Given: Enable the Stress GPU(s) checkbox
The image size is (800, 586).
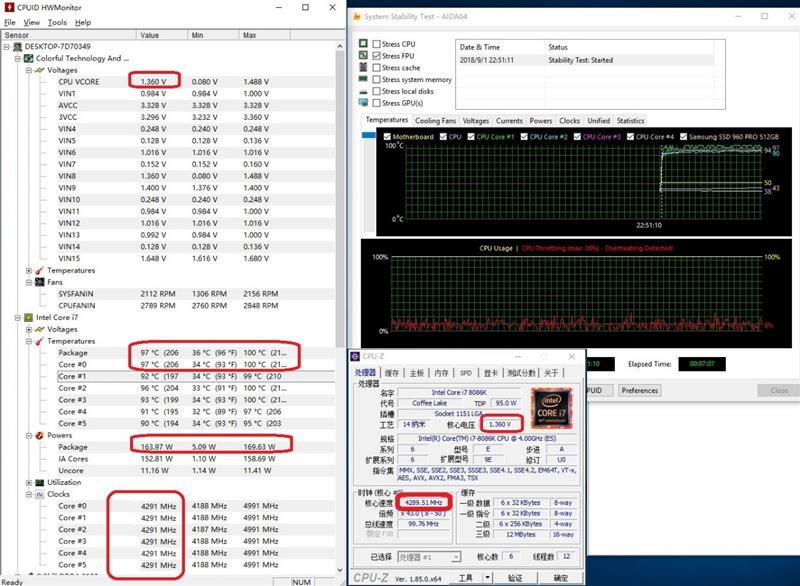Looking at the screenshot, I should [377, 103].
